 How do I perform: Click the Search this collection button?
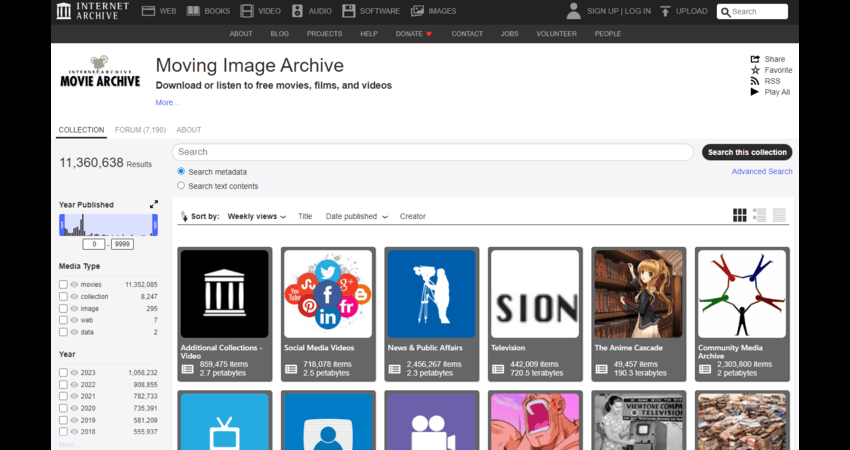point(747,152)
